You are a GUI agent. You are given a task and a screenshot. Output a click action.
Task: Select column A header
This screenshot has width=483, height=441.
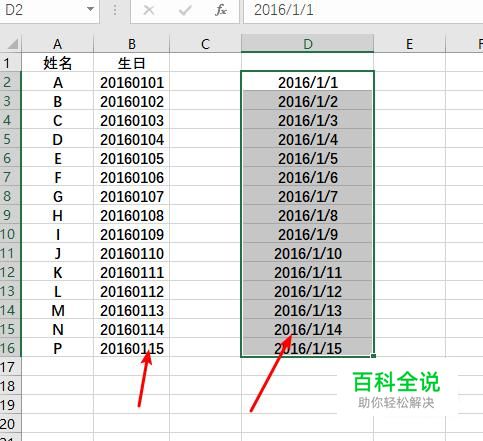pos(58,44)
